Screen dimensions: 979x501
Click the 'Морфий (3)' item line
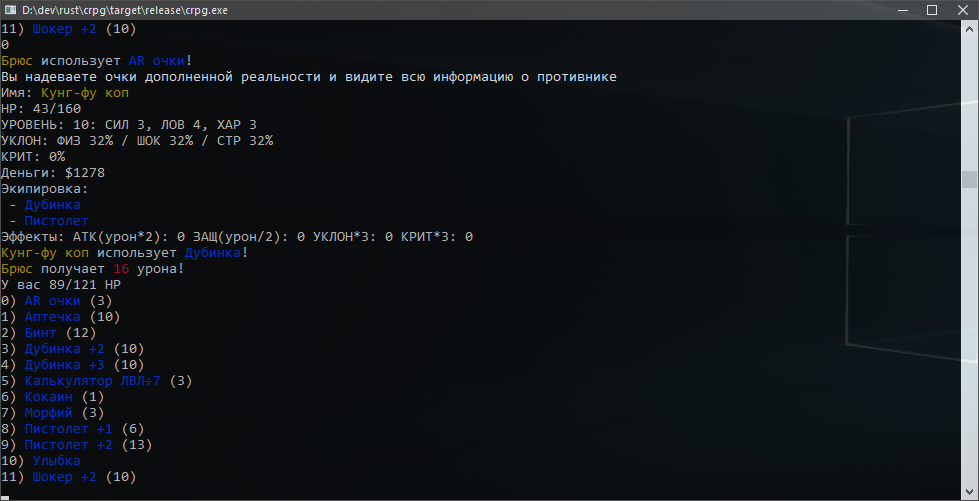(x=52, y=413)
